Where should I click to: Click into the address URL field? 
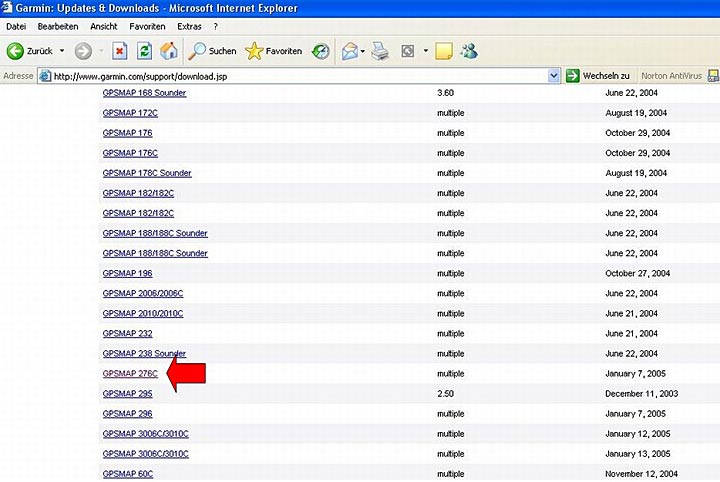point(300,76)
